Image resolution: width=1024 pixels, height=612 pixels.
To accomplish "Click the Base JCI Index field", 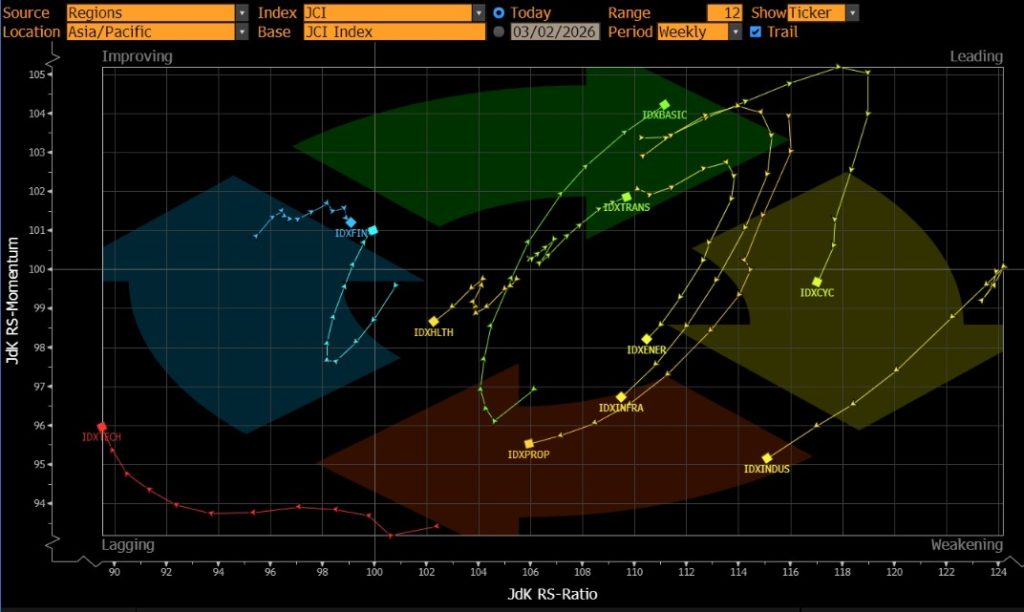I will click(x=394, y=32).
